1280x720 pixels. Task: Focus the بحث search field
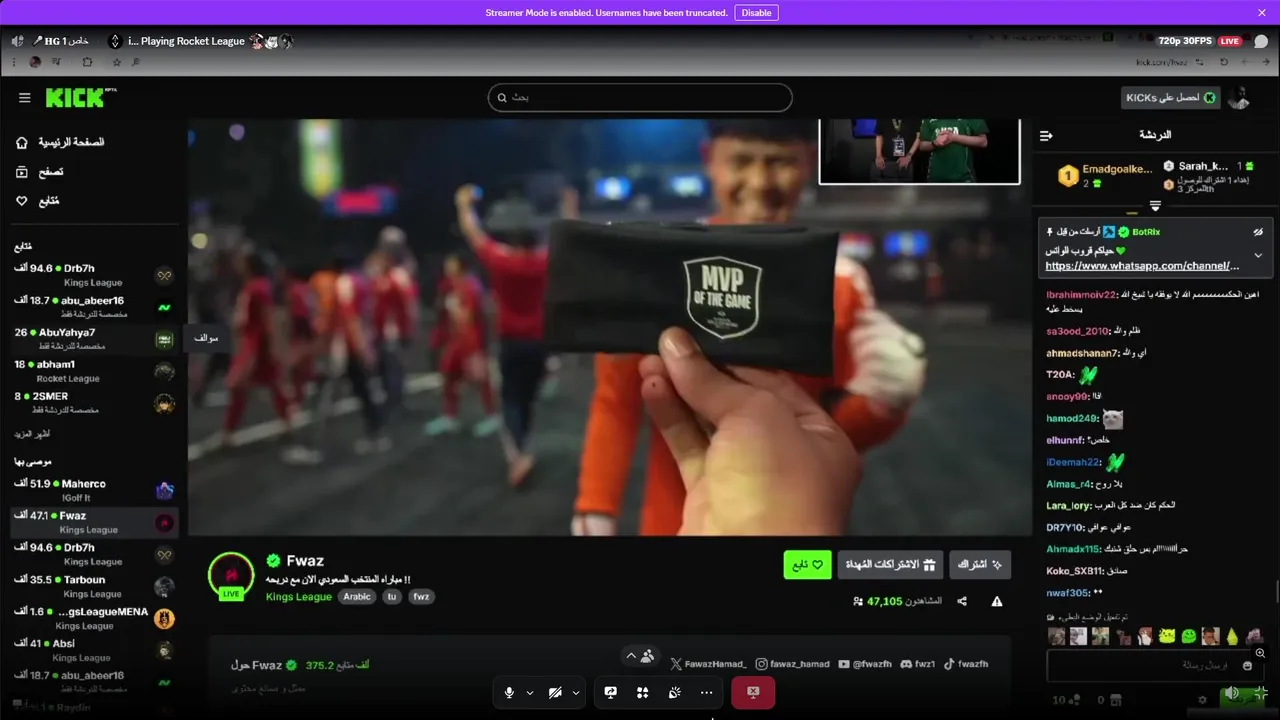tap(640, 97)
